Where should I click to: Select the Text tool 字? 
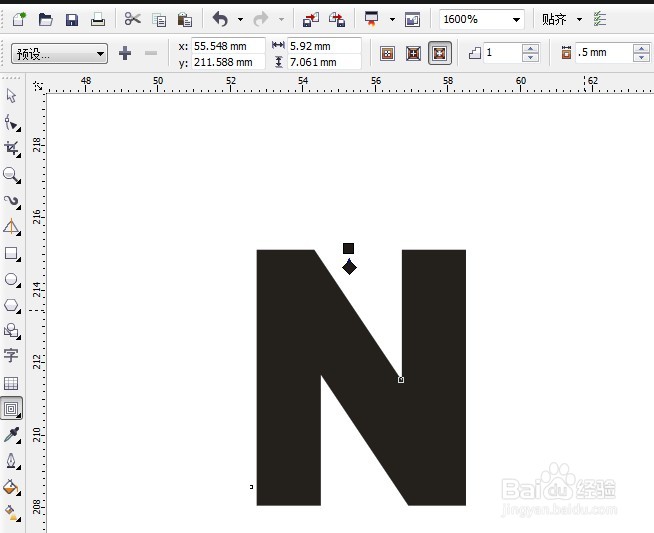[x=11, y=356]
